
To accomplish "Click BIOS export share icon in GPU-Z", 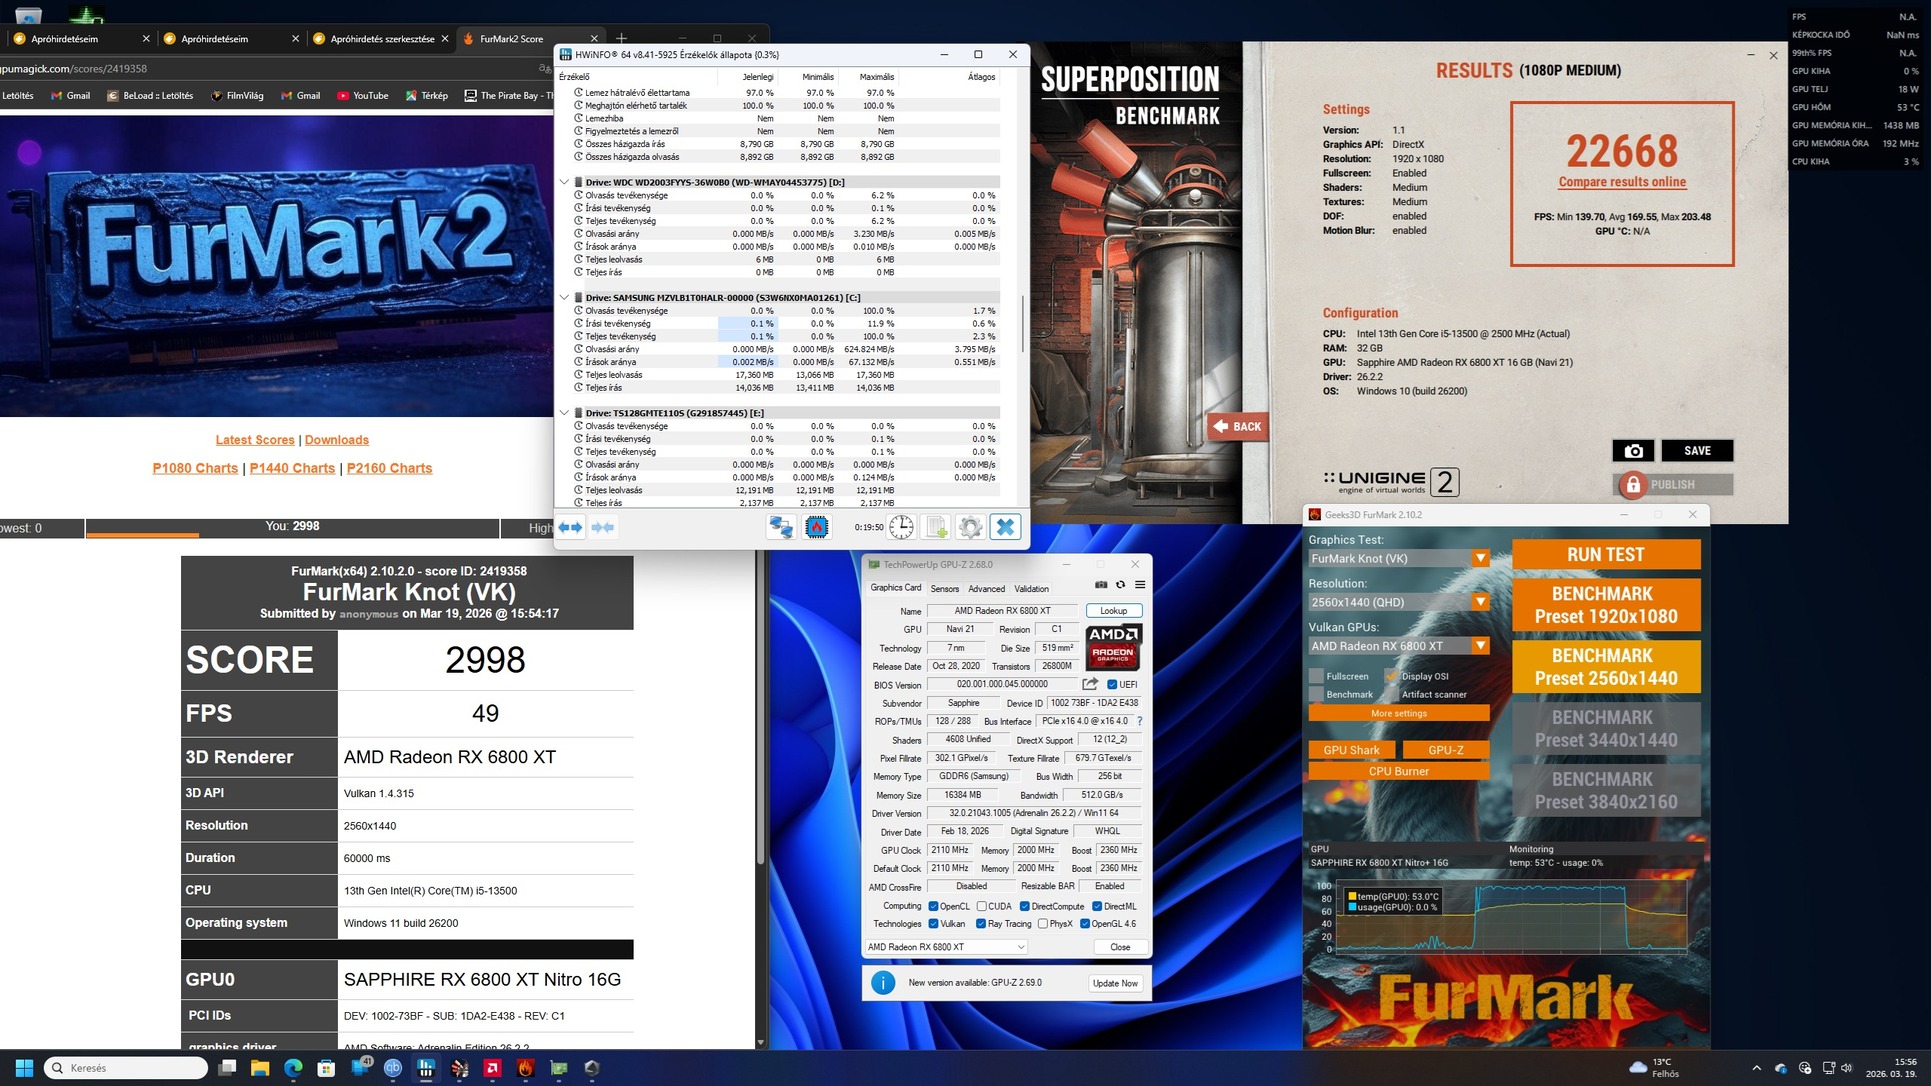I will [x=1090, y=684].
